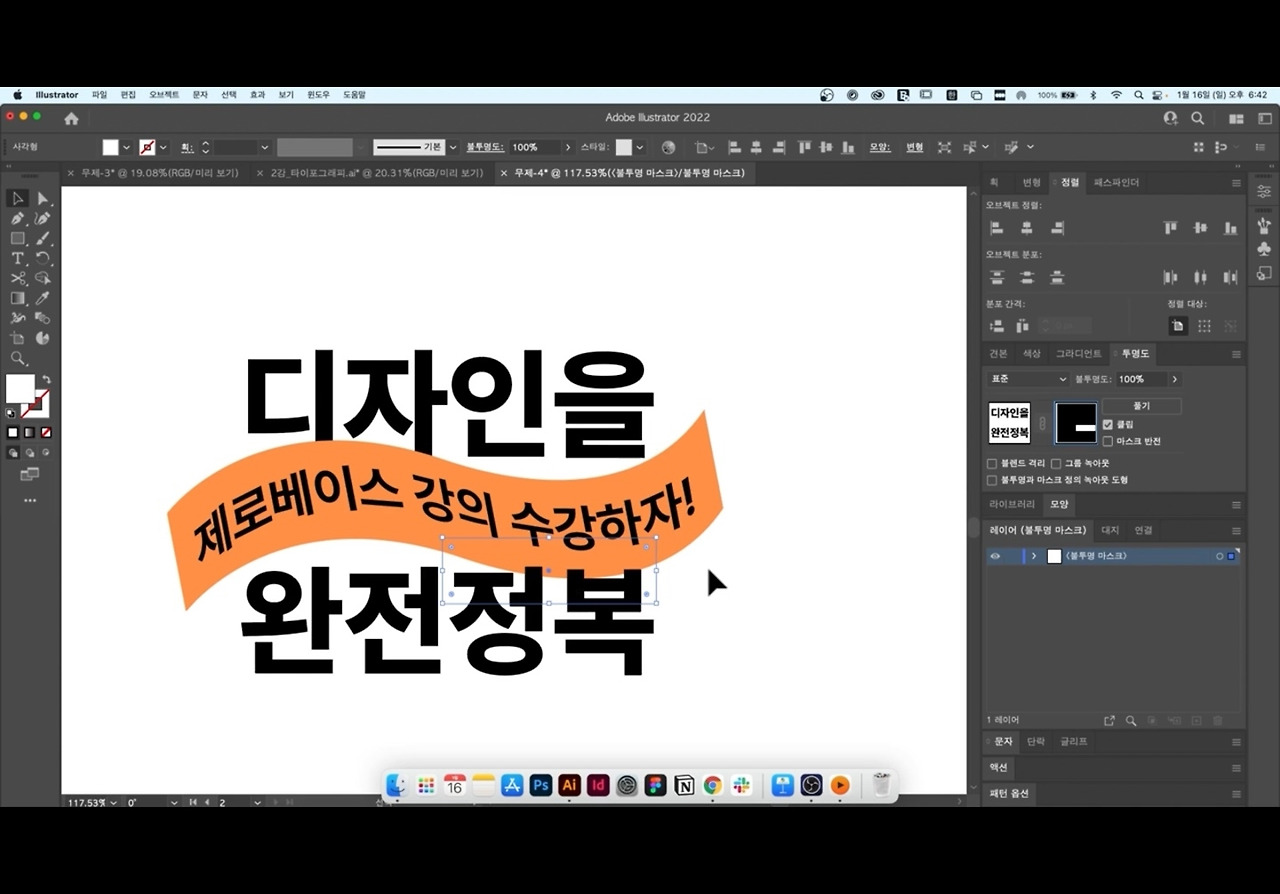The image size is (1280, 894).
Task: Open the zoom level dropdown at 117.53%
Action: tap(112, 802)
